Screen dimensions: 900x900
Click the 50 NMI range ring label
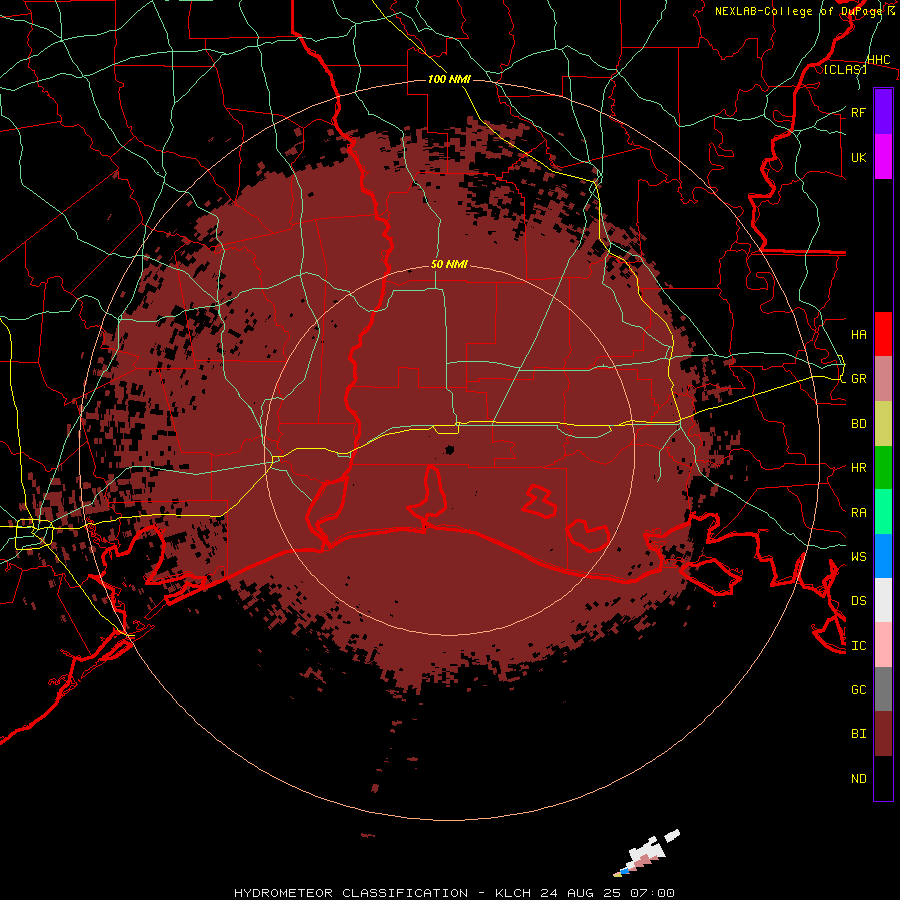coord(449,264)
